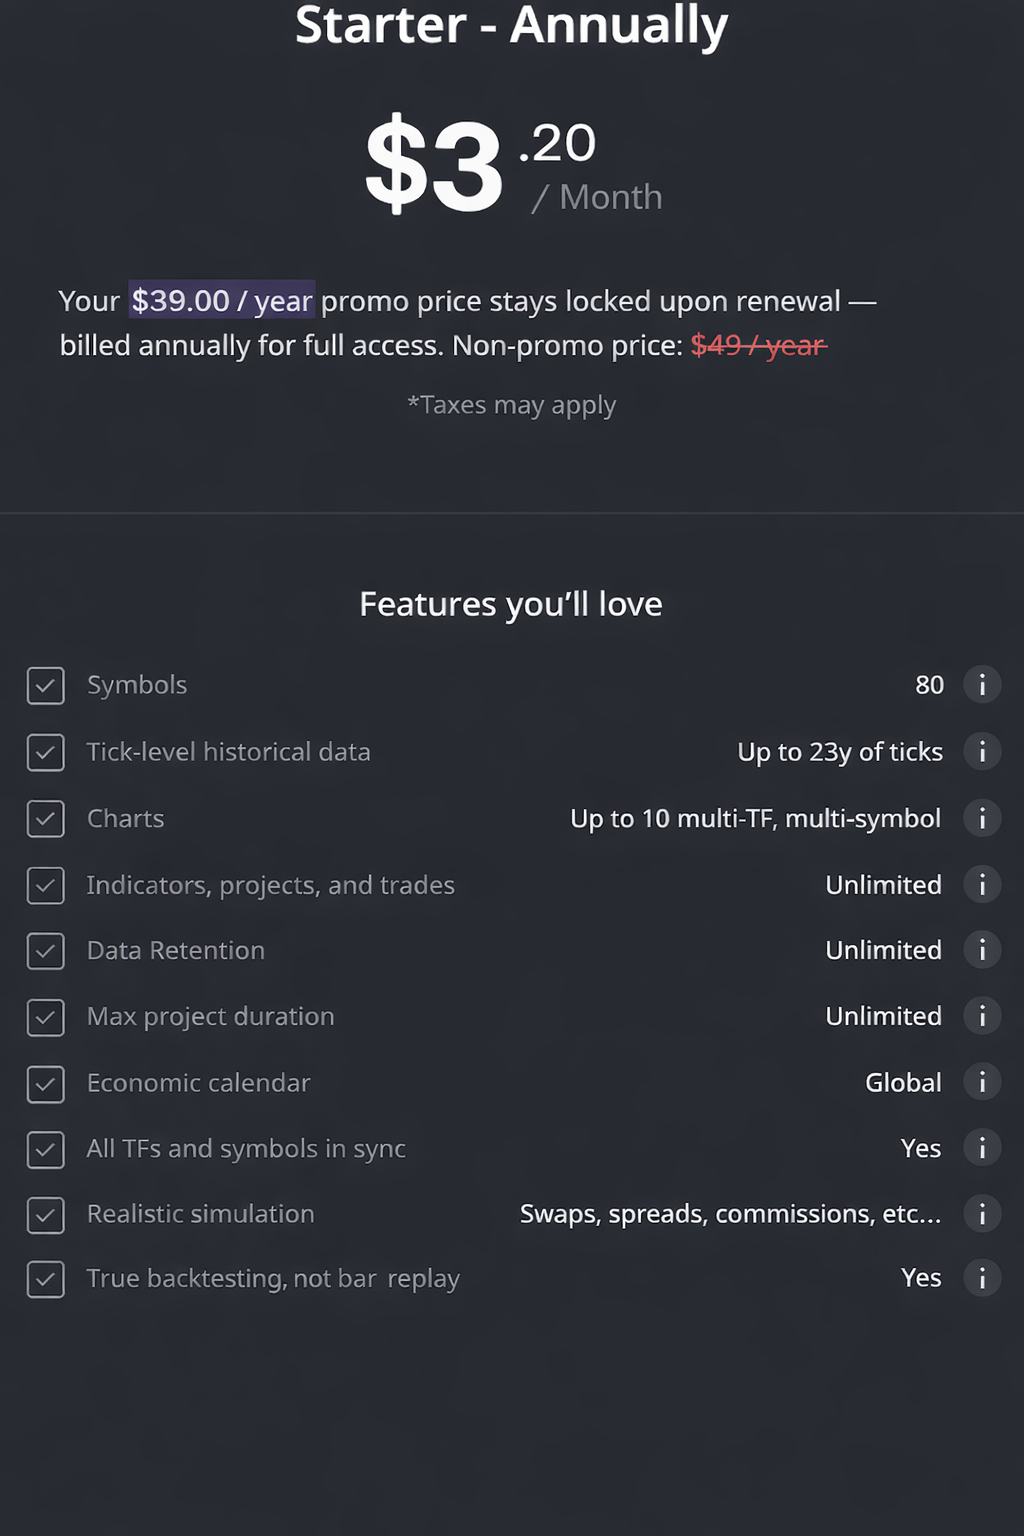This screenshot has height=1536, width=1024.
Task: Click the crossed-out $49 / year price
Action: point(757,345)
